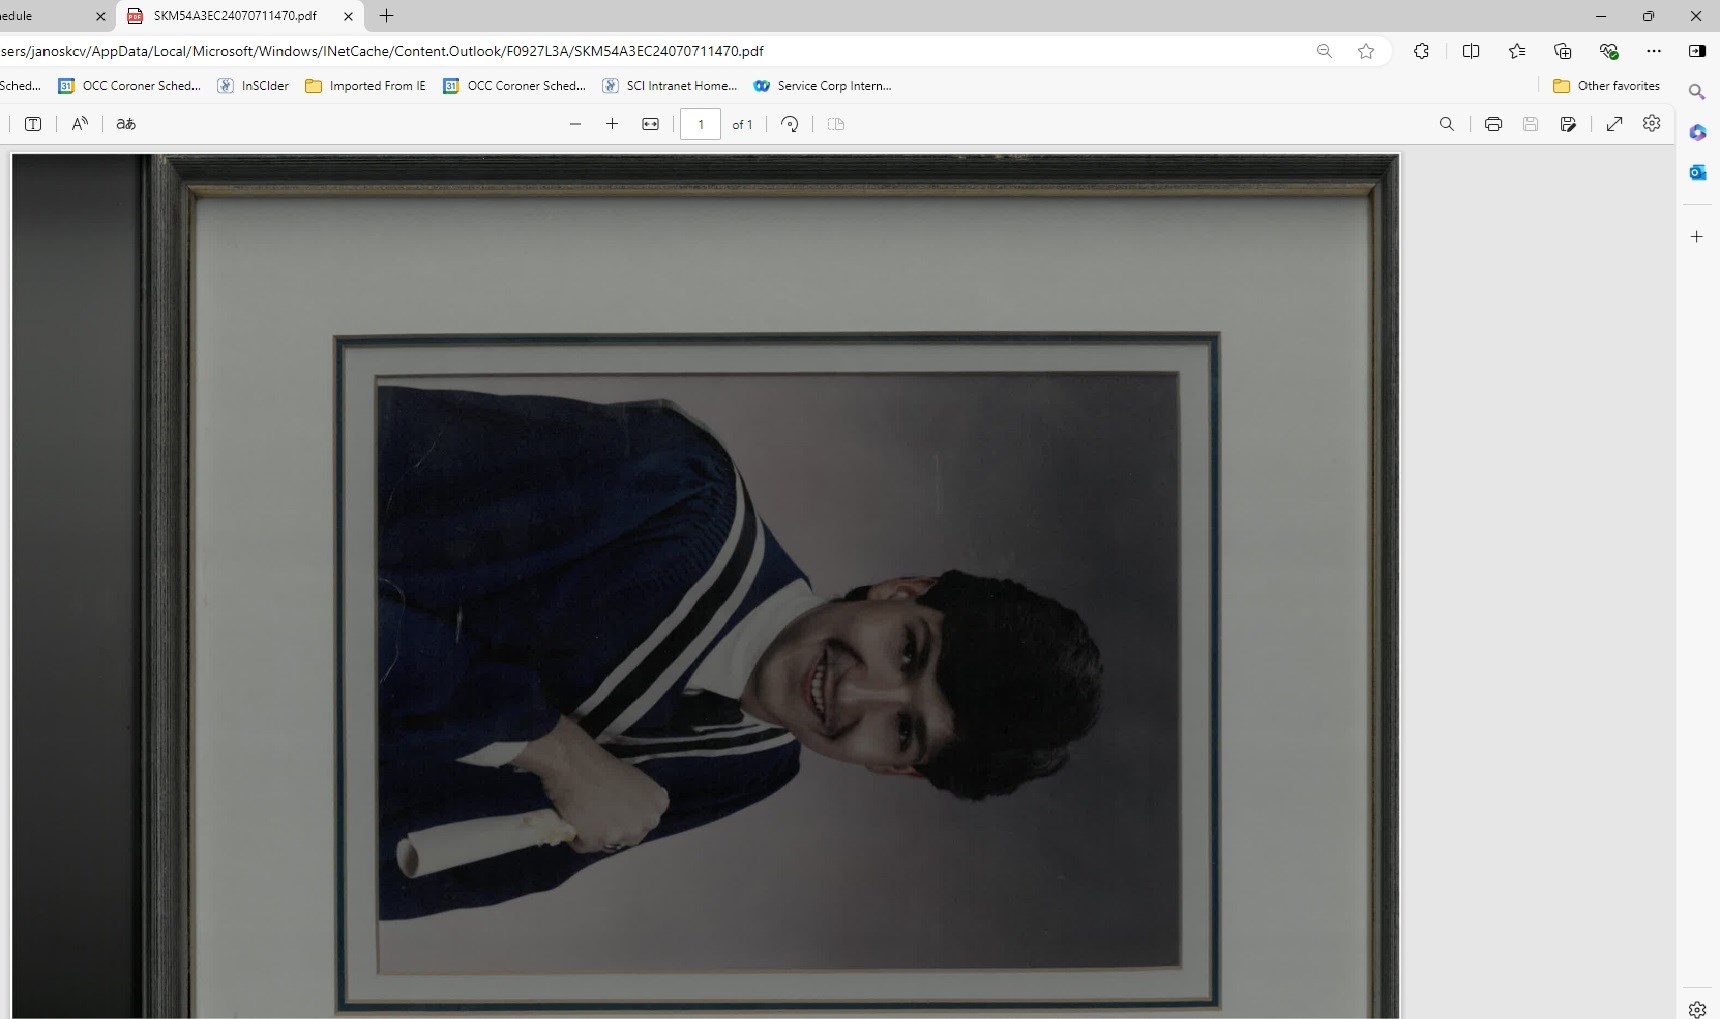Enter full screen PDF view

tap(1614, 124)
